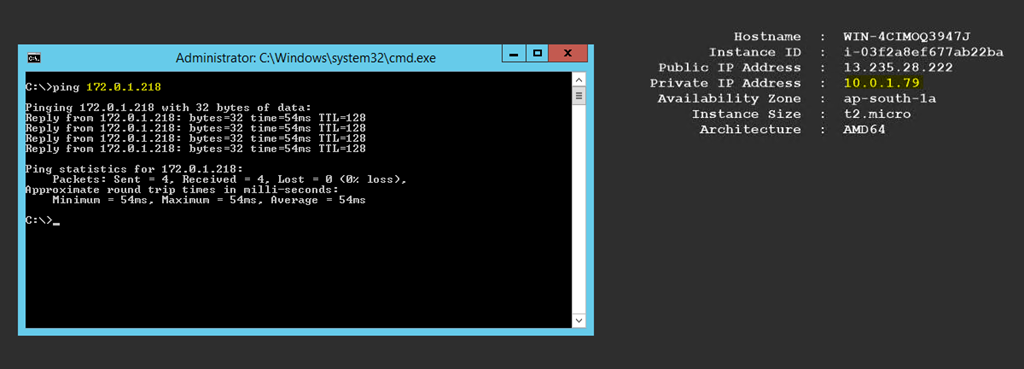This screenshot has height=369, width=1024.
Task: Click the 'Minimum = 54ms, Maximum = 54ms' line
Action: 209,201
